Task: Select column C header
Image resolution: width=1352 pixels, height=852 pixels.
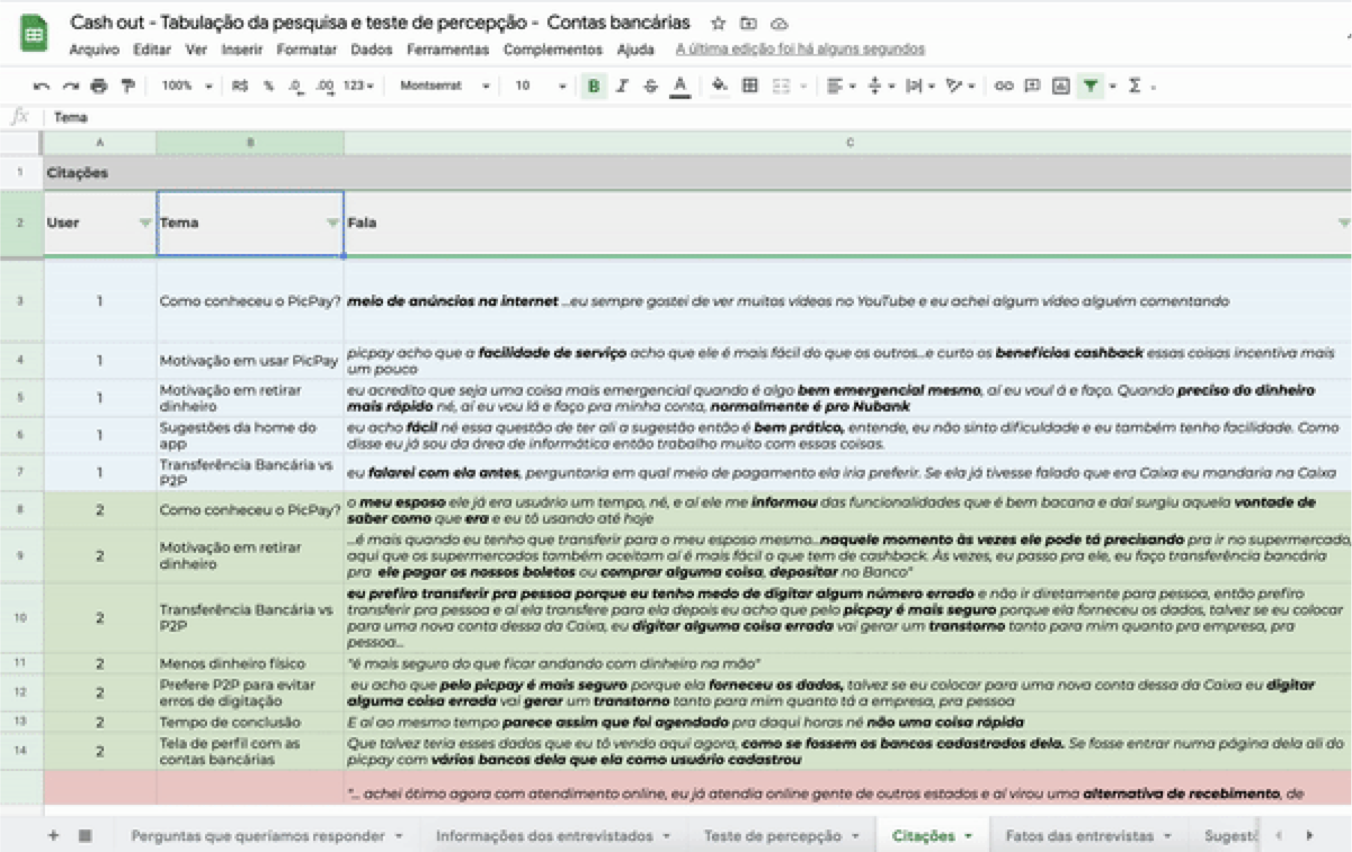Action: pyautogui.click(x=848, y=143)
